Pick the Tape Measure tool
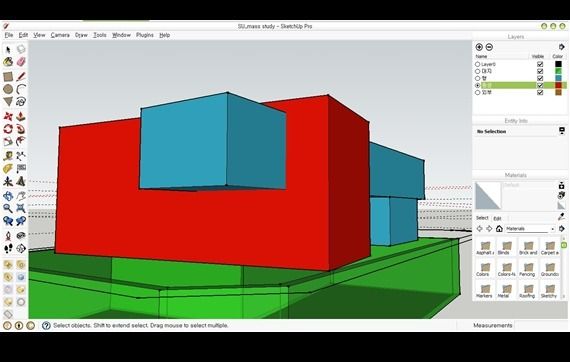Screen dimensions: 570x362 8,156
